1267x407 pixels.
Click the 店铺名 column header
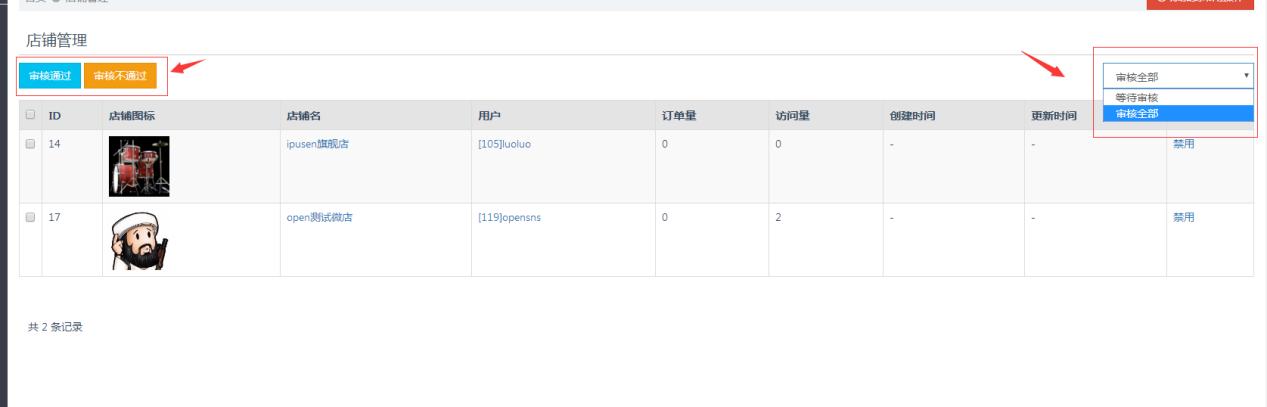pos(303,115)
